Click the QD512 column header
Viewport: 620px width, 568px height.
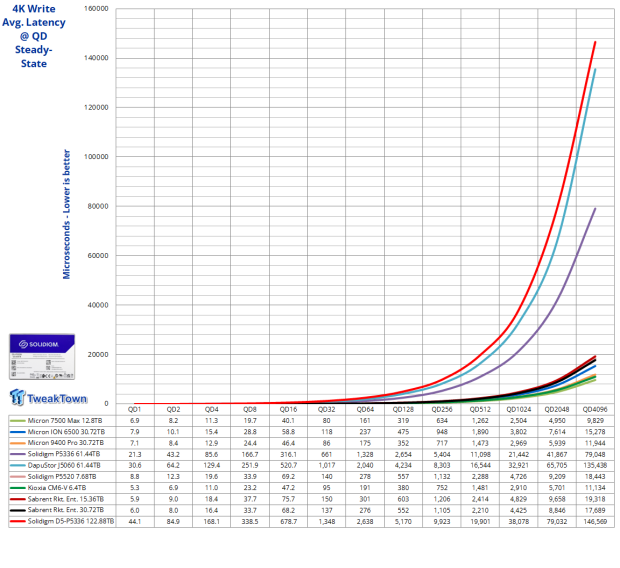pos(480,409)
